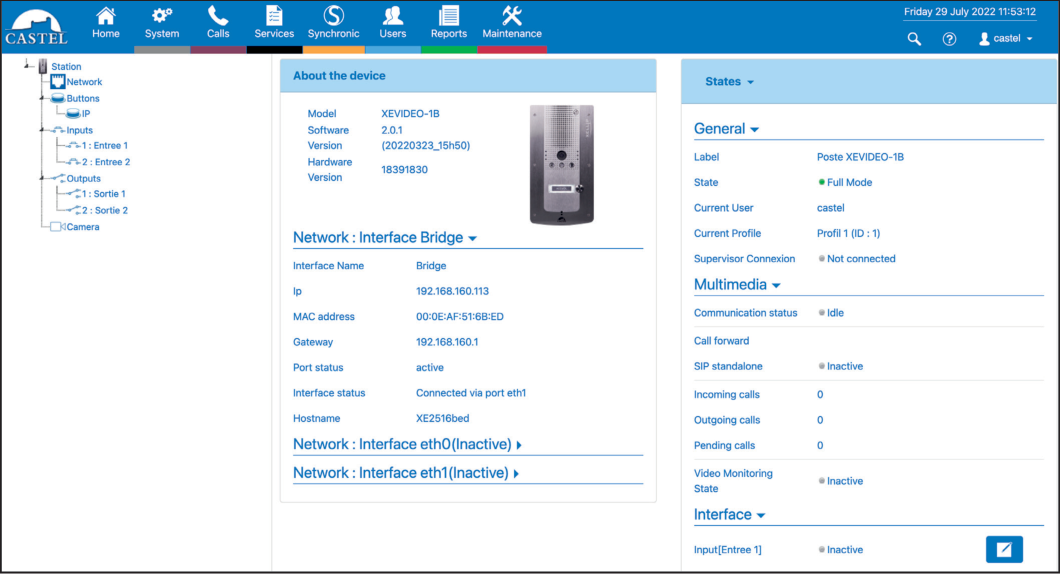Select IP under Buttons
This screenshot has width=1060, height=575.
pyautogui.click(x=86, y=114)
